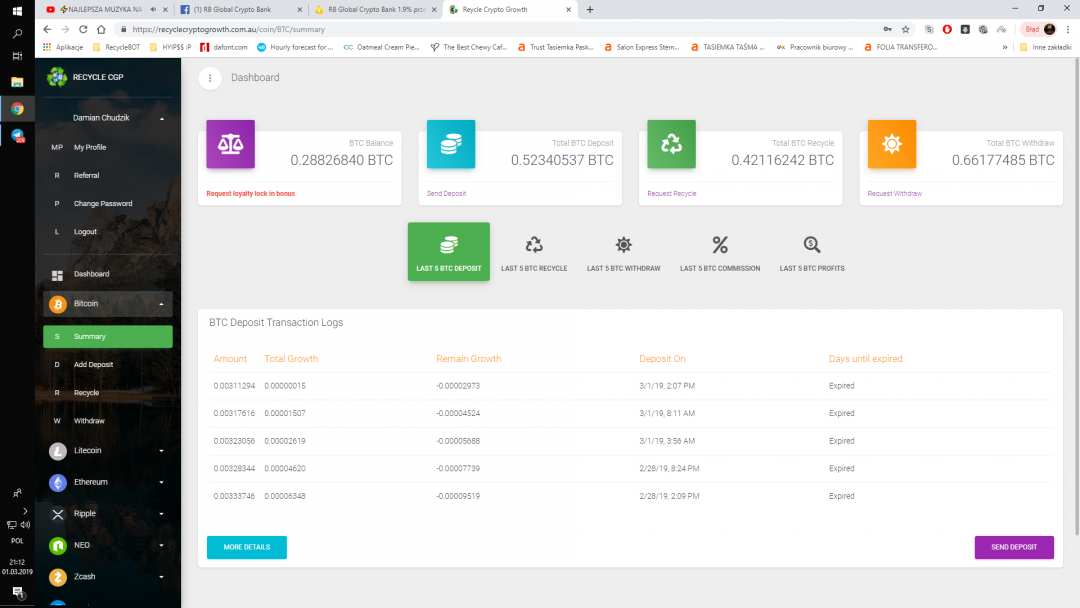Open the three-dot menu beside Dashboard title
1080x608 pixels.
point(209,78)
